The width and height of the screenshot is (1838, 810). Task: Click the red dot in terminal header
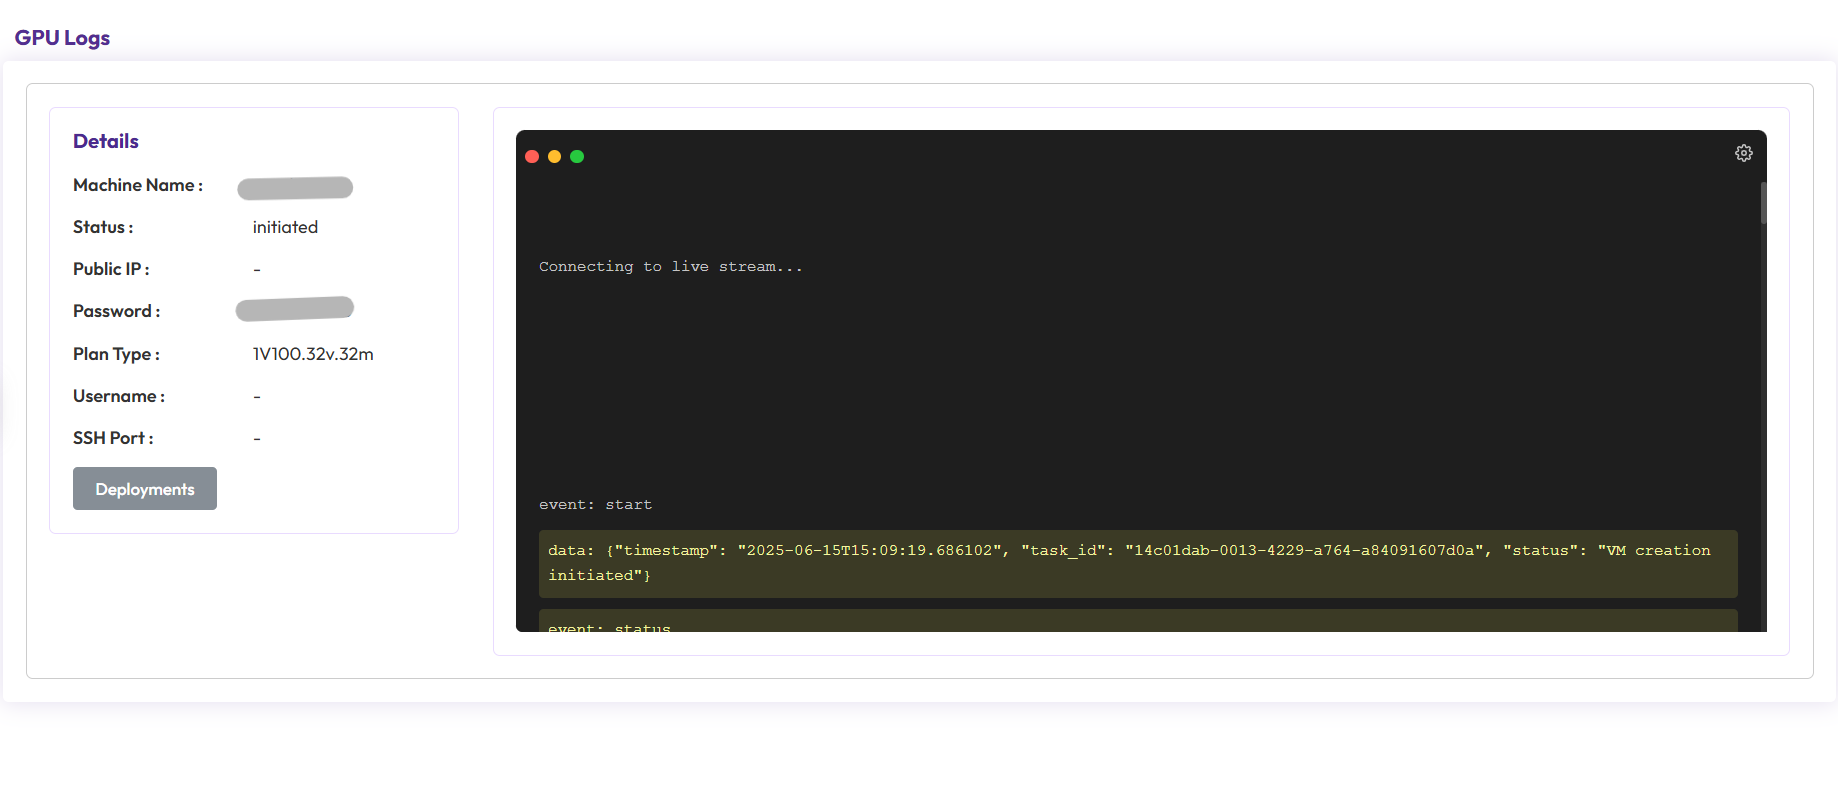[532, 157]
